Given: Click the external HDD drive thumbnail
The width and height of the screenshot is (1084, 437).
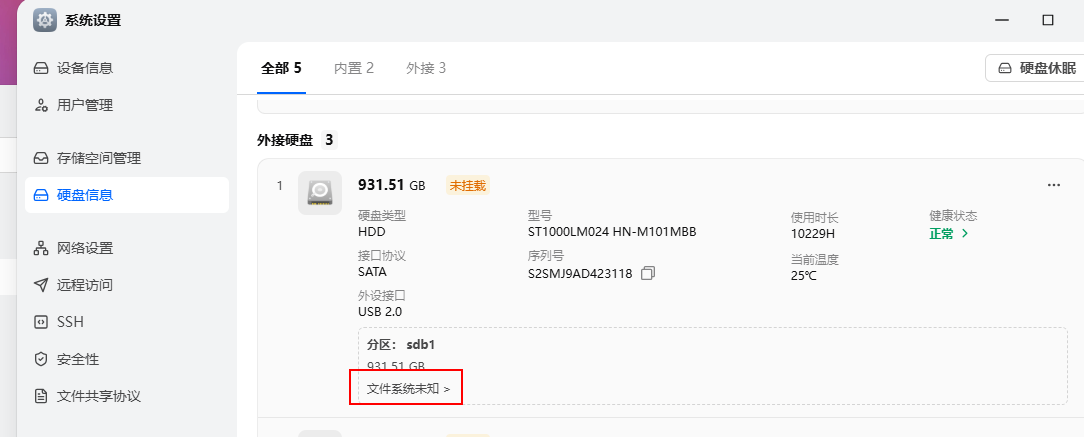Looking at the screenshot, I should [319, 192].
